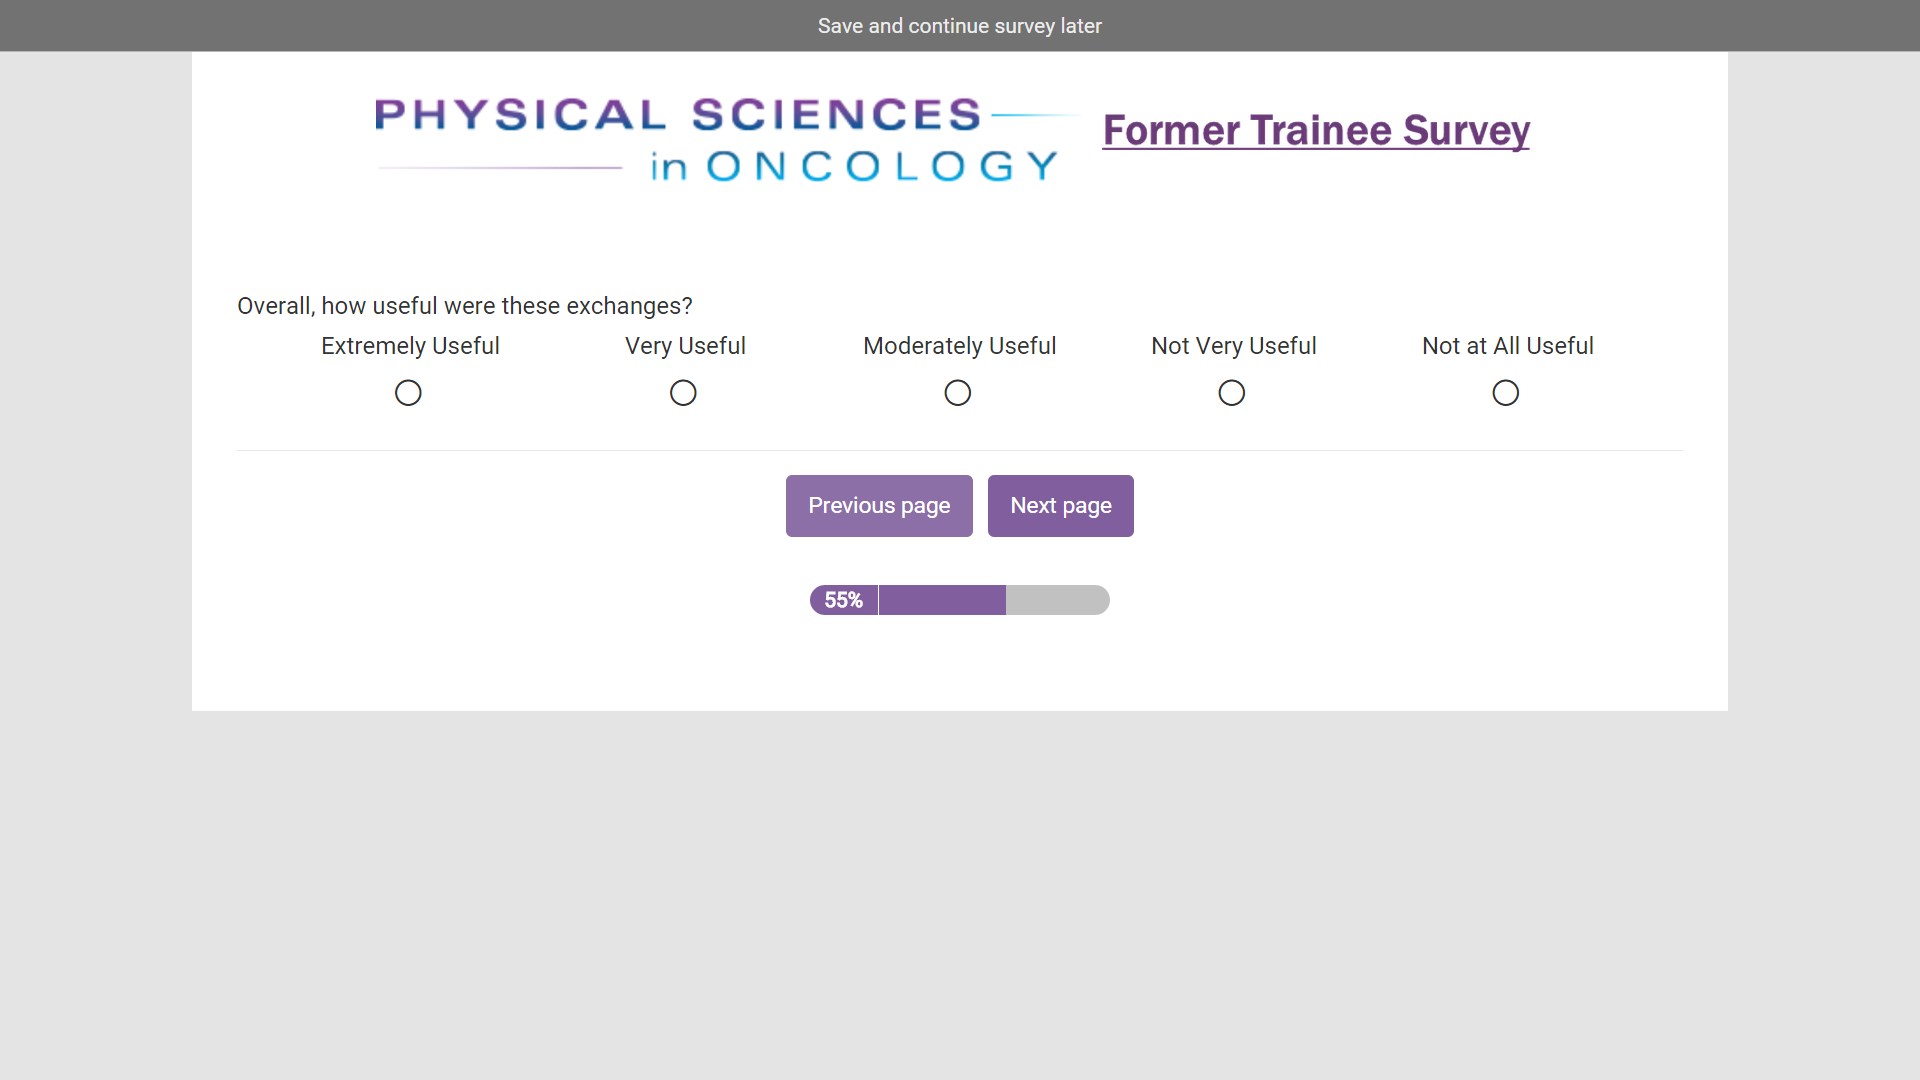Select the Extremely Useful radio button
1920x1080 pixels.
tap(408, 393)
